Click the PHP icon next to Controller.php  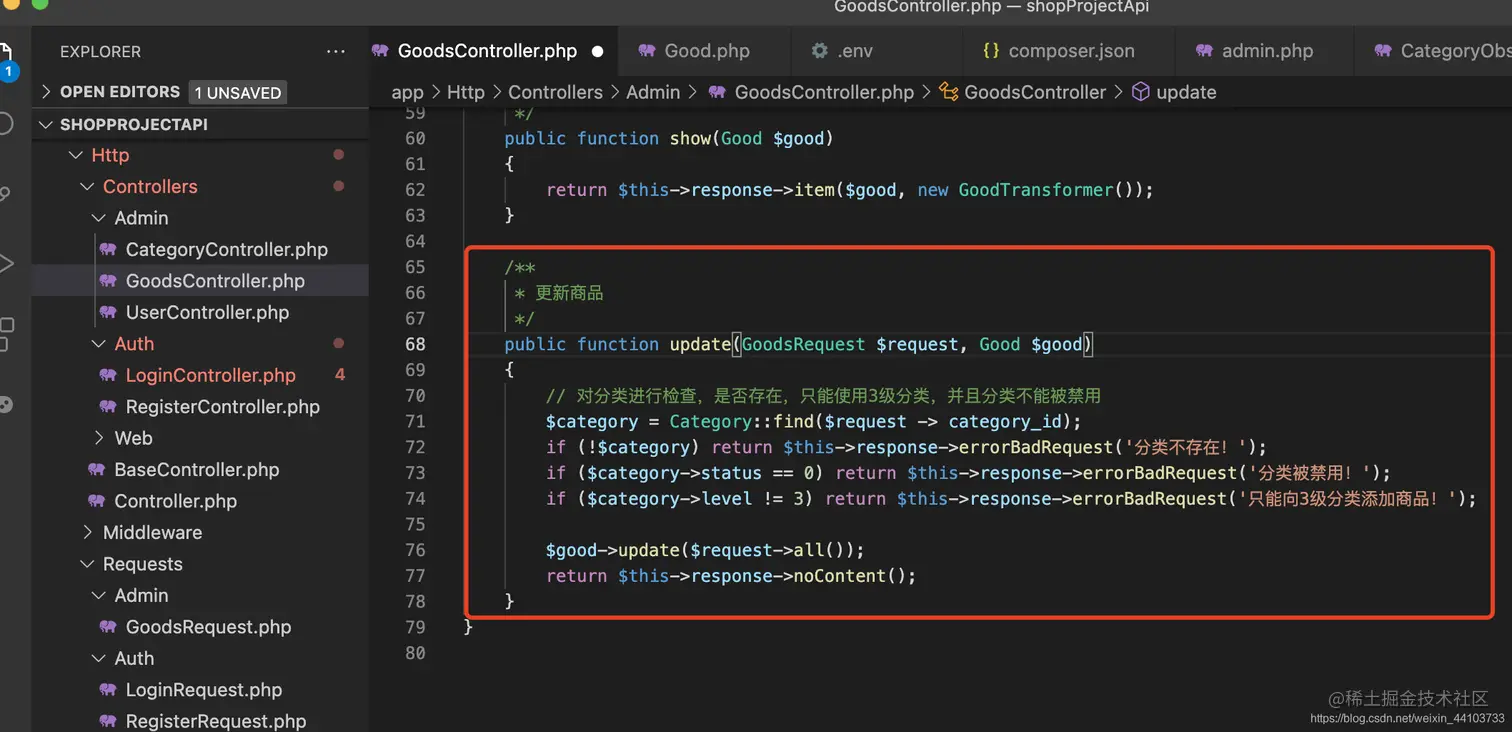(x=96, y=501)
